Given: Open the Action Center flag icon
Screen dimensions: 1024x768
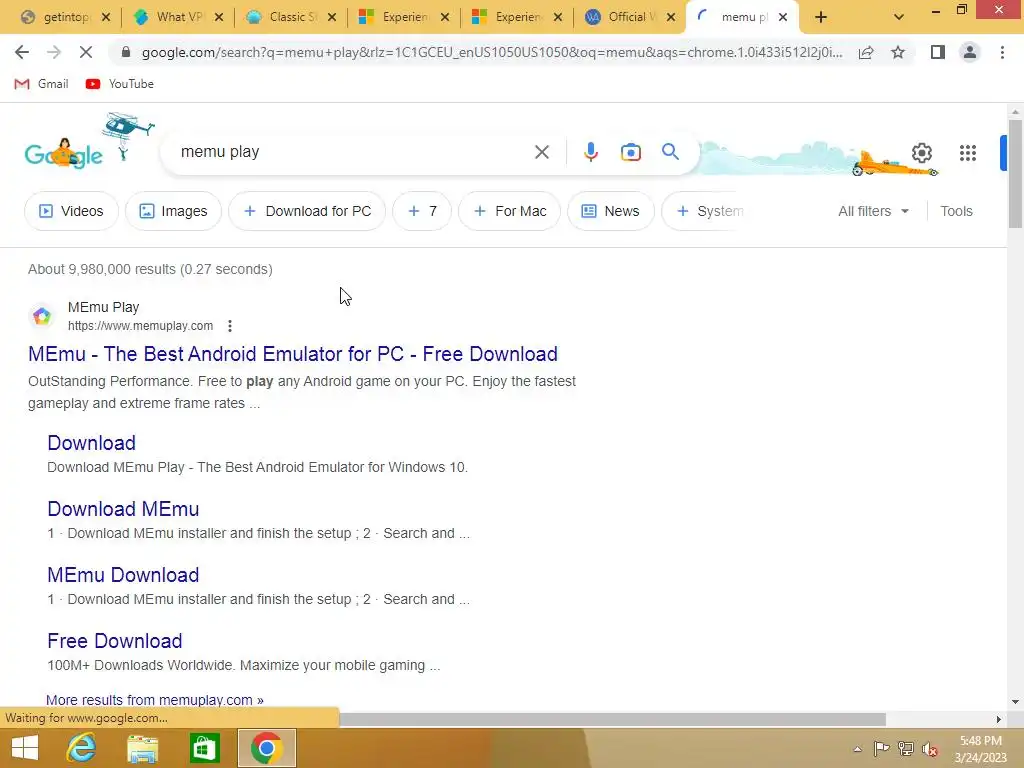Looking at the screenshot, I should [881, 748].
